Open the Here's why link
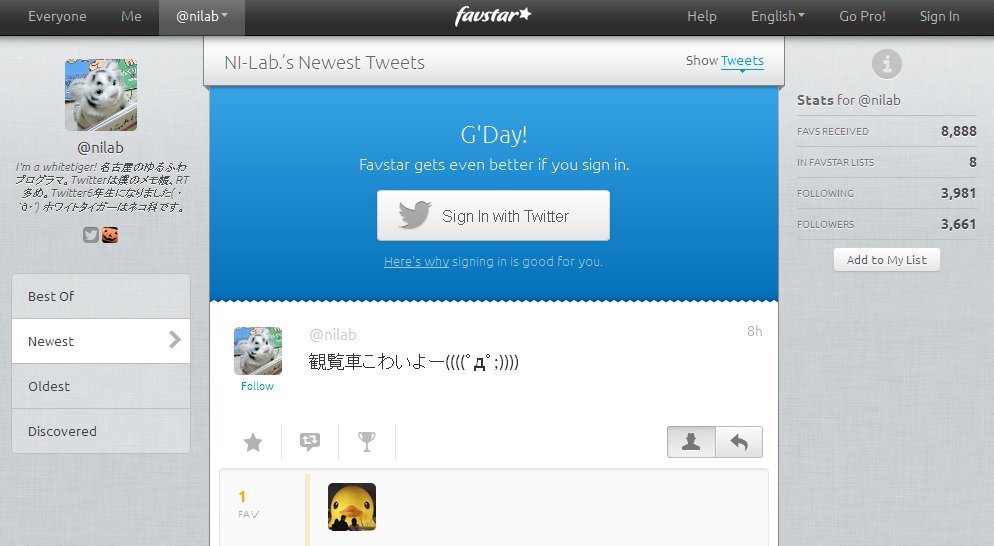The height and width of the screenshot is (546, 994). 416,261
